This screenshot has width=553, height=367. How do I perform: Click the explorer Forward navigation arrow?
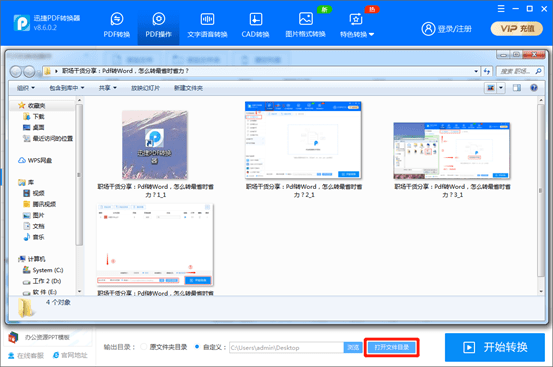click(x=29, y=72)
